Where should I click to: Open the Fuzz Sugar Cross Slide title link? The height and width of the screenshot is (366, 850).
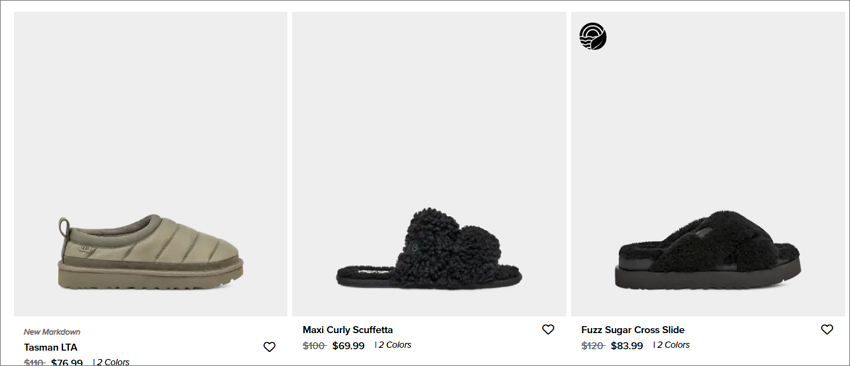(x=633, y=330)
